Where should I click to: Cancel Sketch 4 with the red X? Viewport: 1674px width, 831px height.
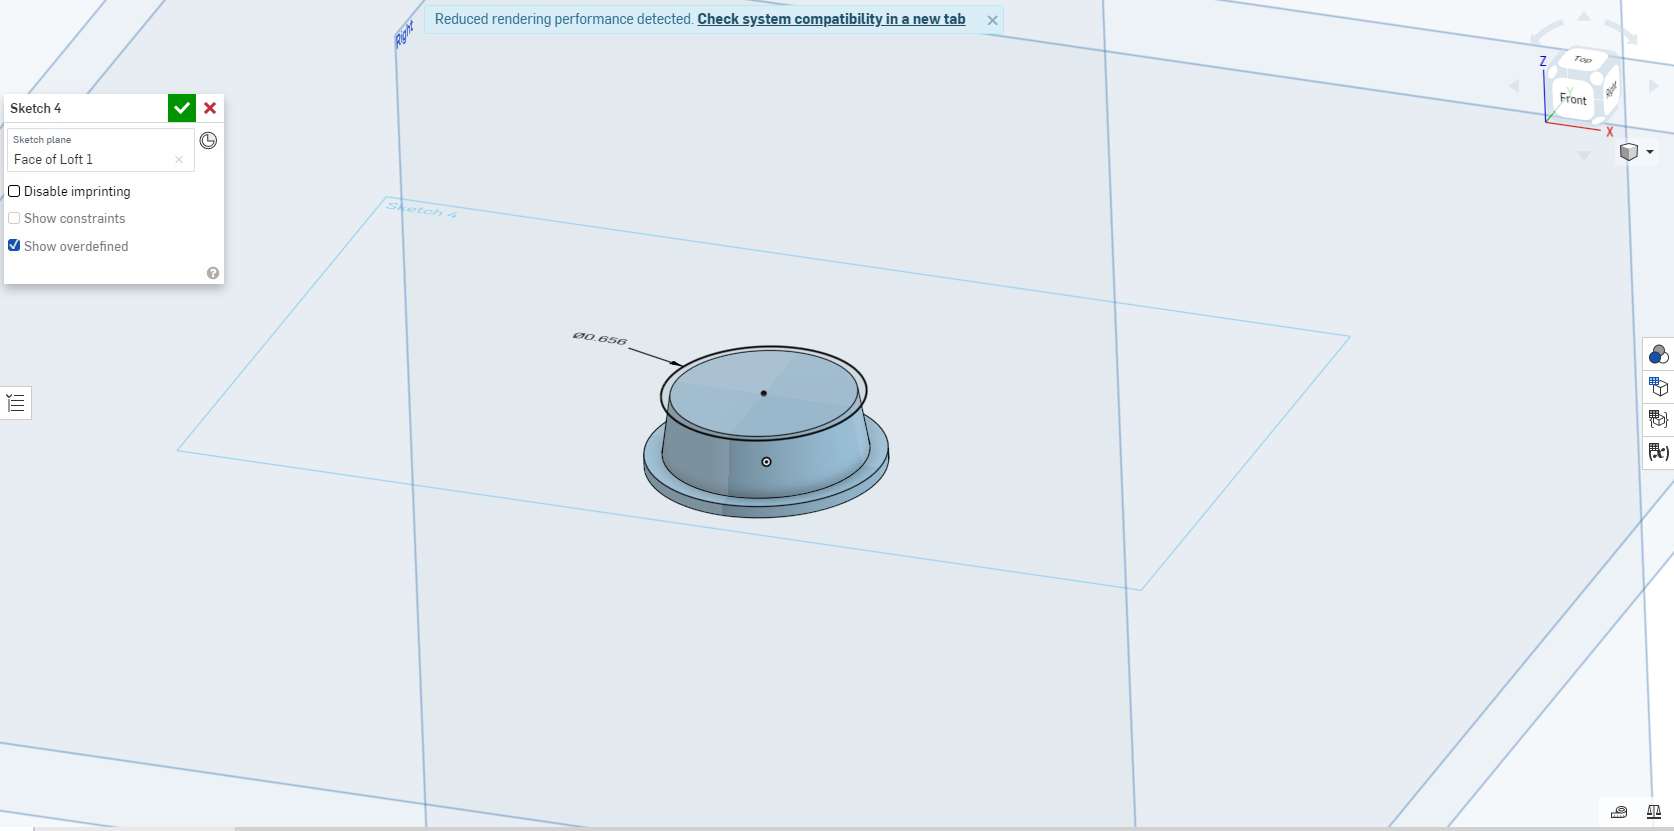tap(210, 108)
